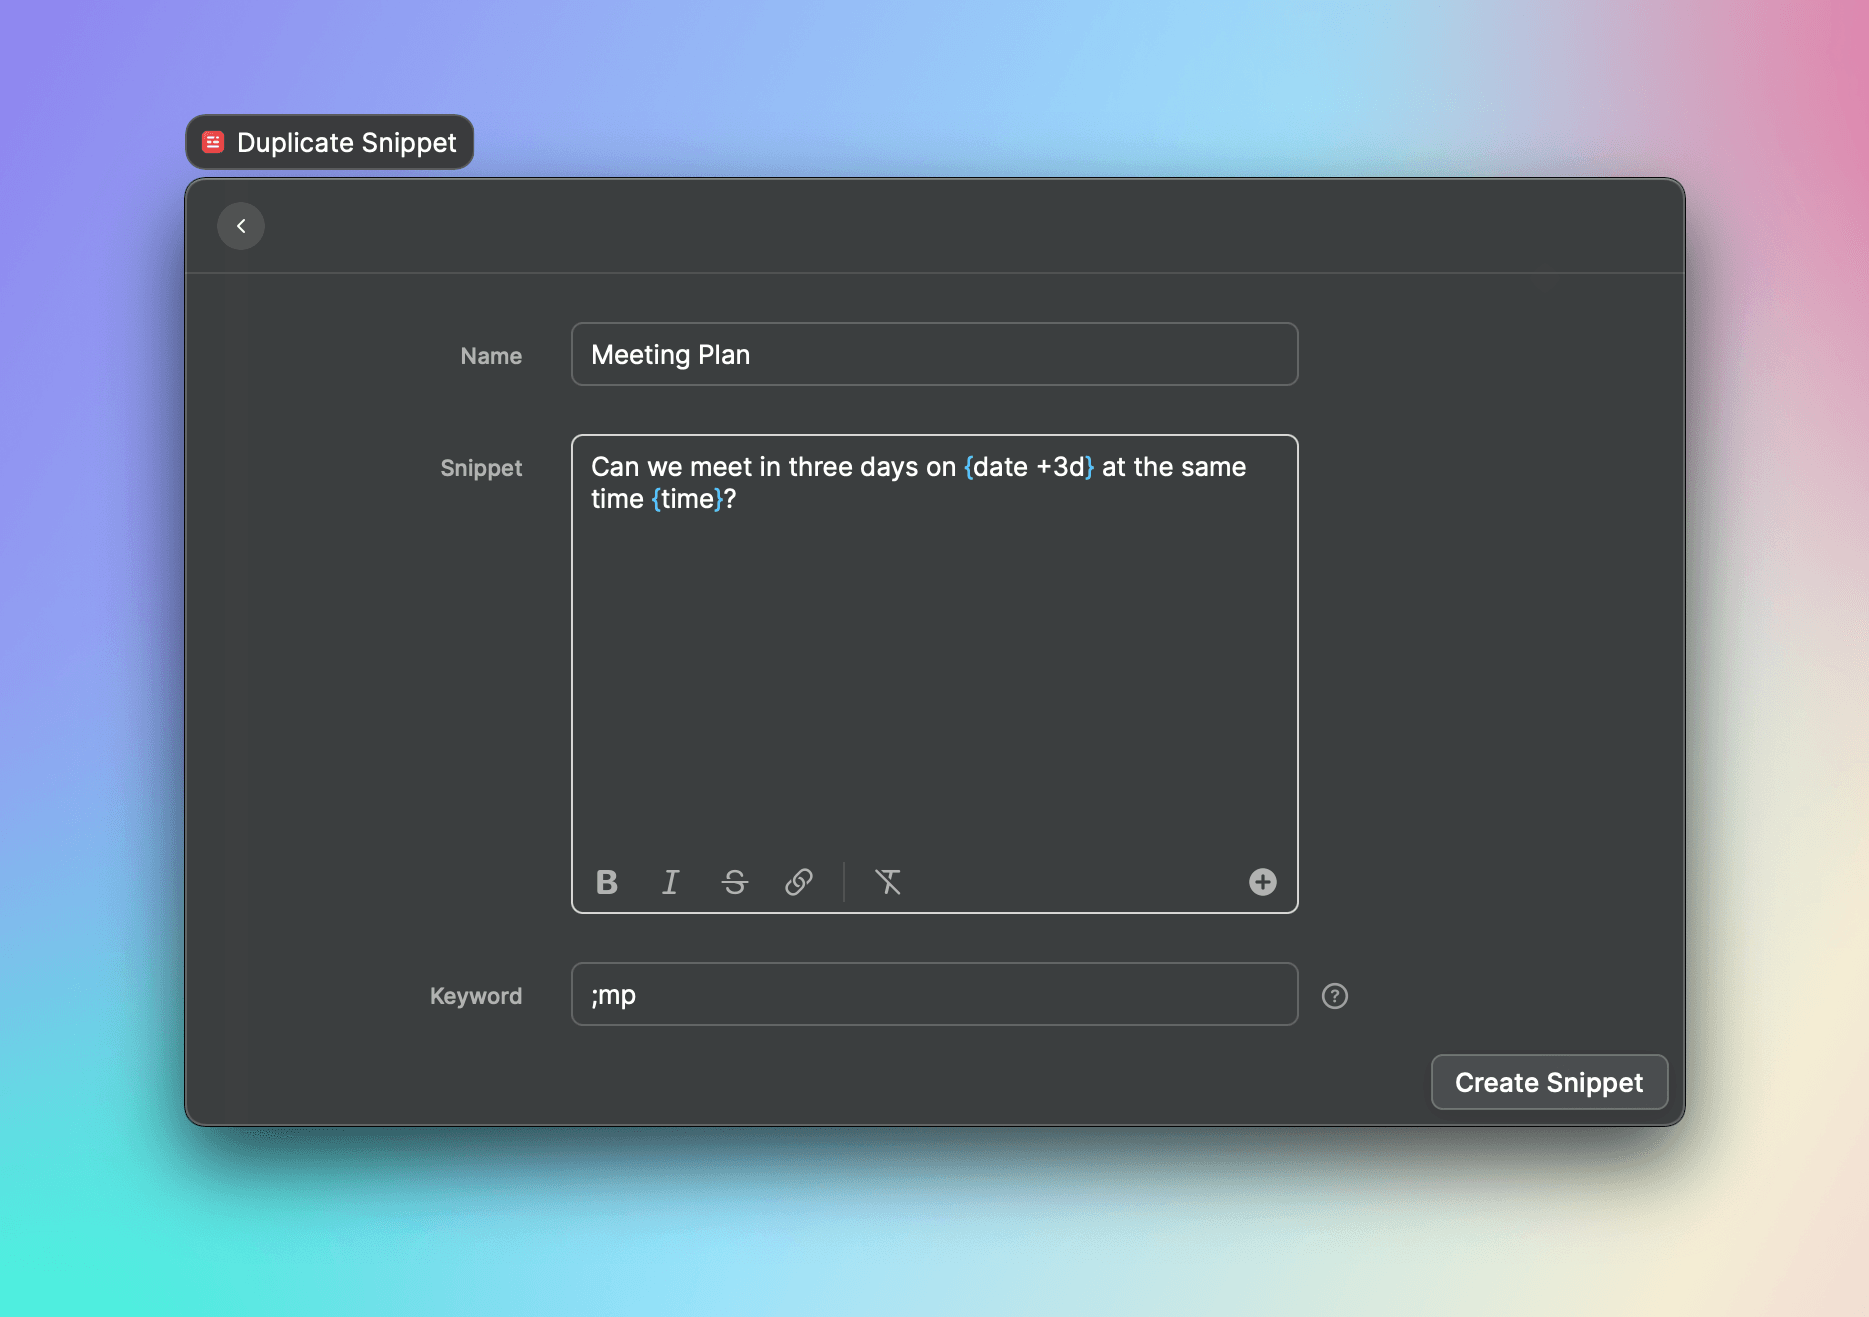The width and height of the screenshot is (1869, 1317).
Task: Navigate back with the chevron button
Action: 241,226
